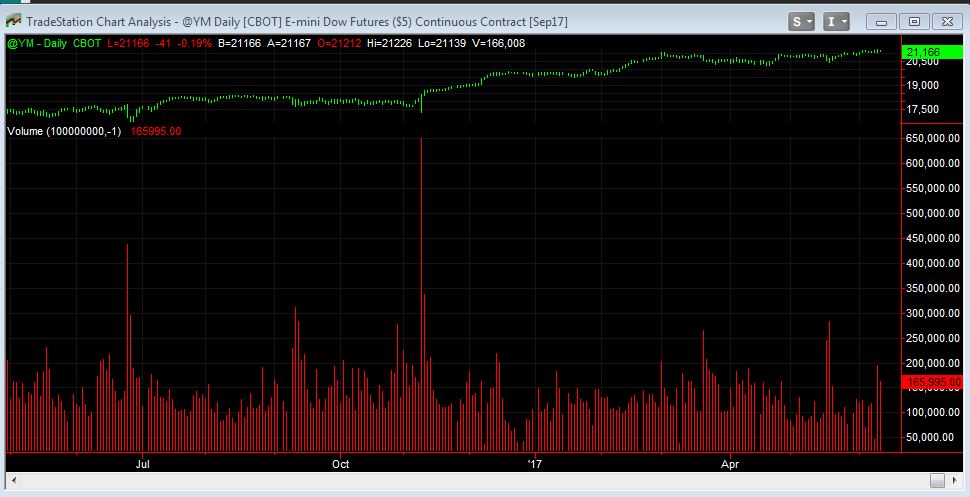
Task: Click the L=21166 last price value
Action: pos(128,43)
